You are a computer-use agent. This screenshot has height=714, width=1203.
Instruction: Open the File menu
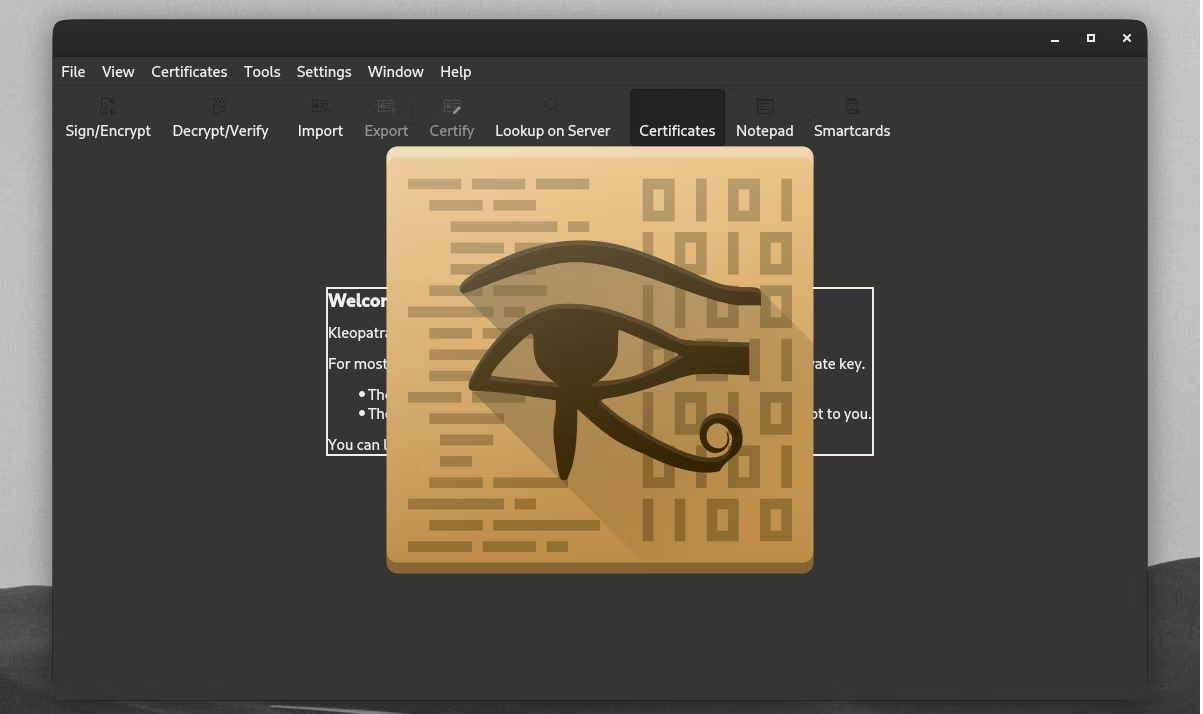point(73,72)
